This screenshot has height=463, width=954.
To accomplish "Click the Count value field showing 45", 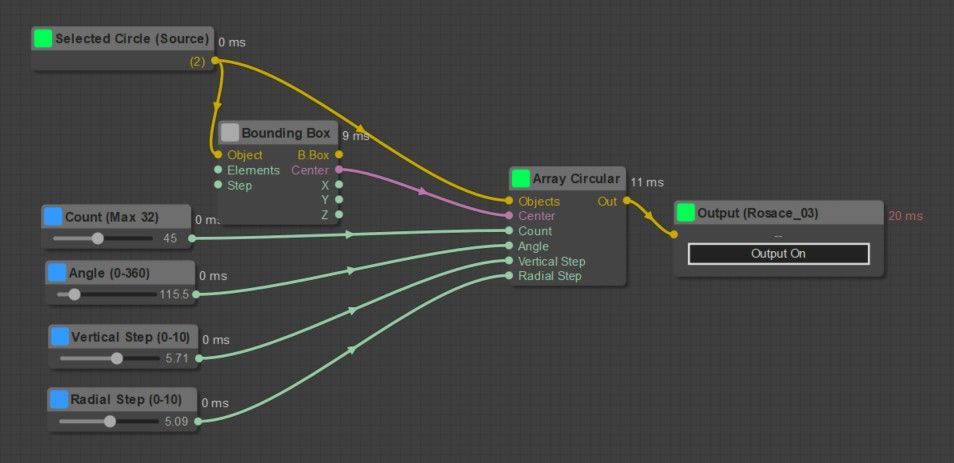I will tap(170, 238).
